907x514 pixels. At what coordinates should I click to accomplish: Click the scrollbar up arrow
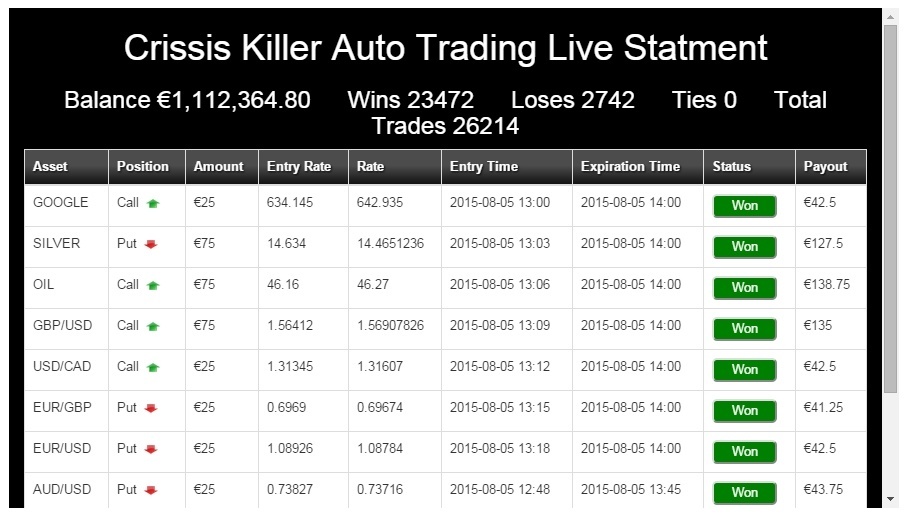click(890, 17)
